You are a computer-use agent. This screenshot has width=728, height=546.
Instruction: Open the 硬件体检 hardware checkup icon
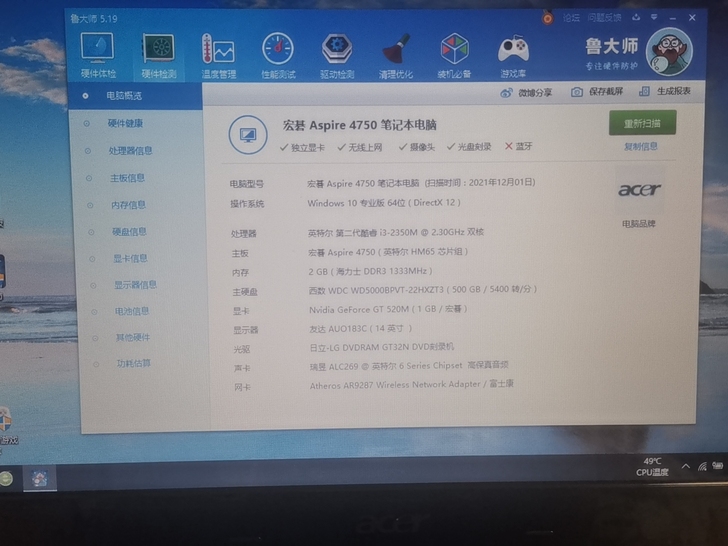(x=98, y=55)
